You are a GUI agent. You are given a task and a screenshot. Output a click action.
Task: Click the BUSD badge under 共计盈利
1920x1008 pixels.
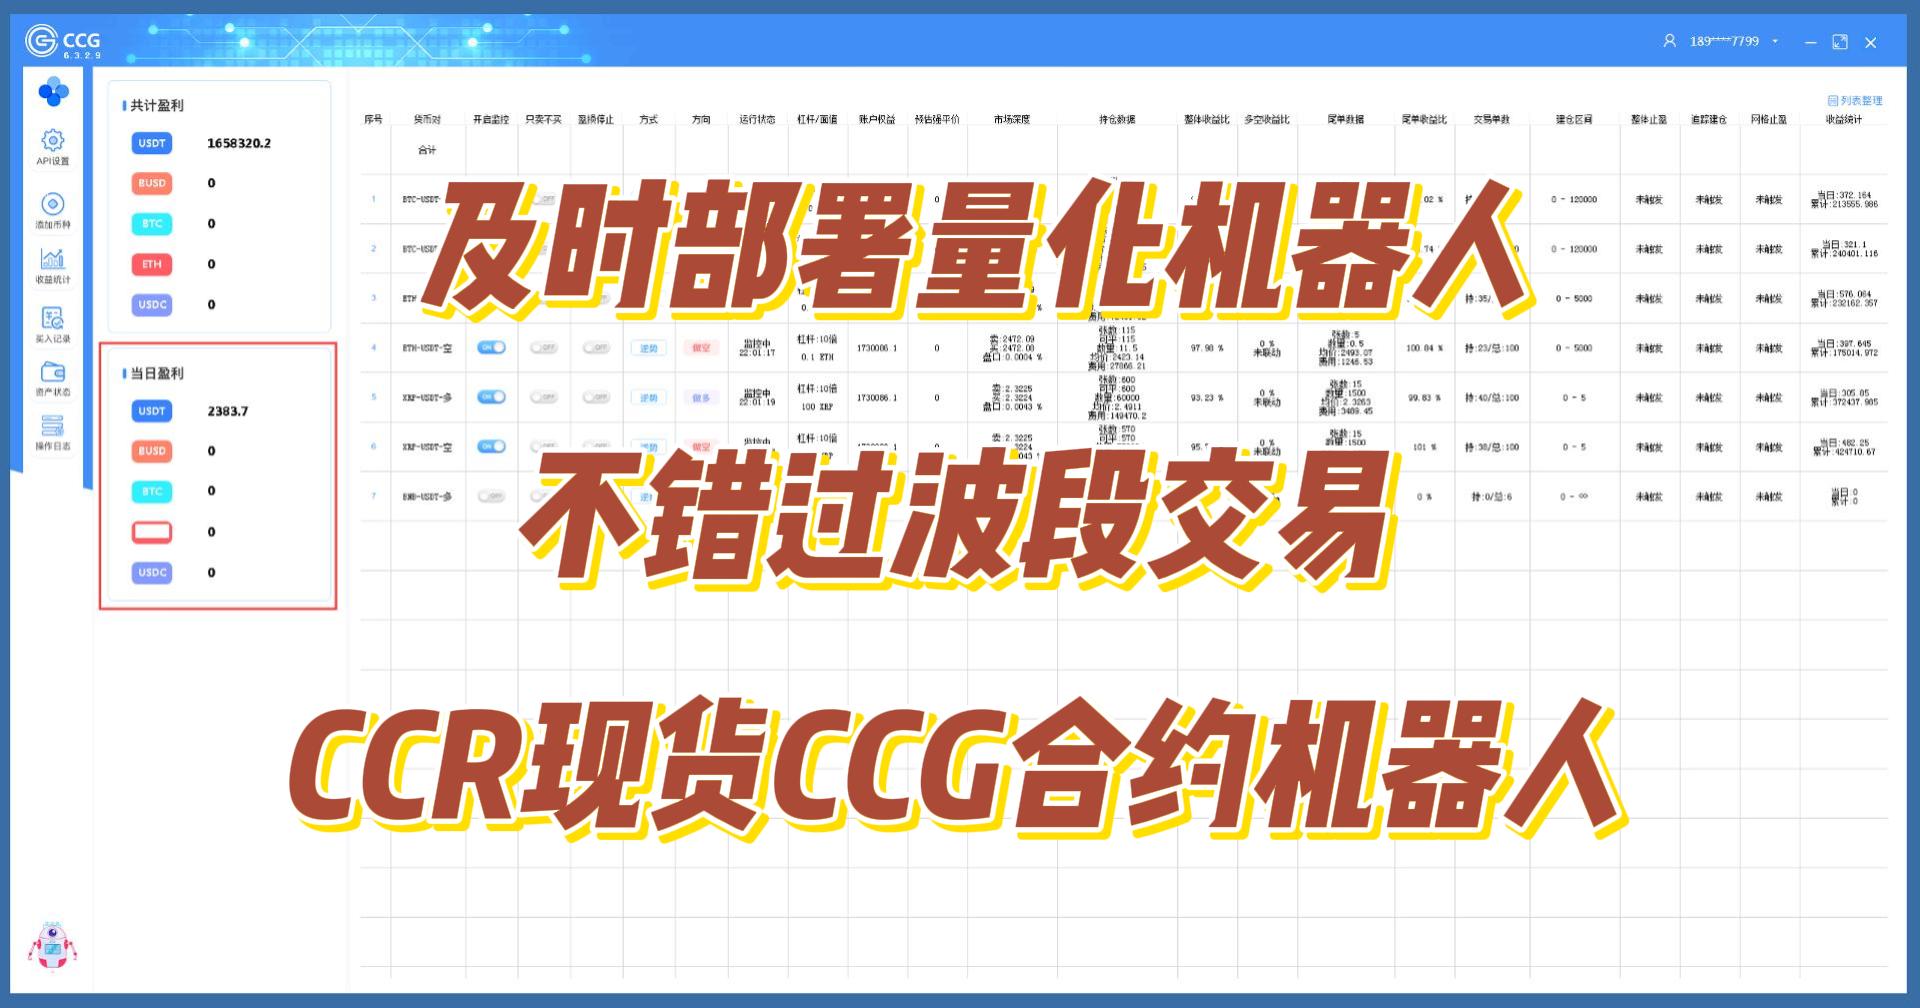pos(152,183)
